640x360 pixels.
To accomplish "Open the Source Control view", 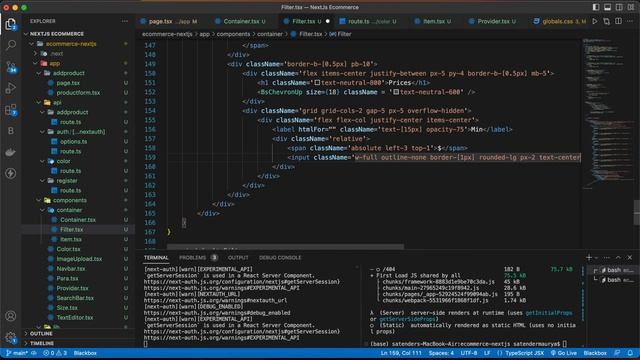I will click(11, 67).
